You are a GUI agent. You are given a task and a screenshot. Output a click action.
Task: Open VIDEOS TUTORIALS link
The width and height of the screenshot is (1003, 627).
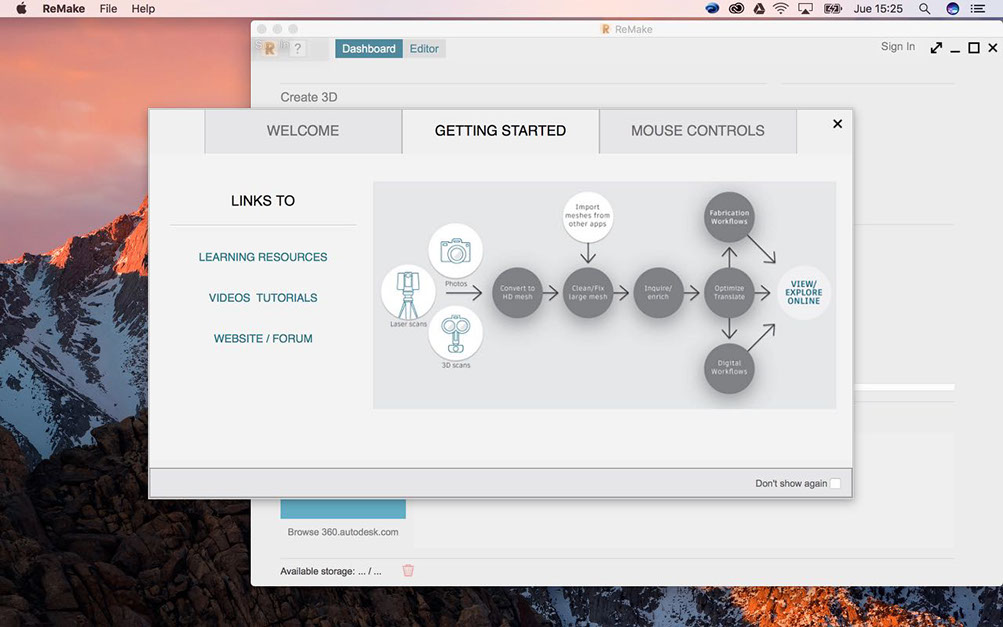coord(263,298)
